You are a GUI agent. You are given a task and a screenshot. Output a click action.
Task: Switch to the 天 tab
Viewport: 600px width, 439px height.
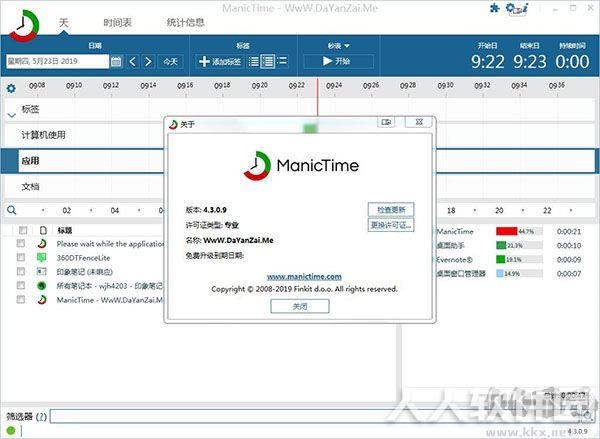pyautogui.click(x=64, y=23)
